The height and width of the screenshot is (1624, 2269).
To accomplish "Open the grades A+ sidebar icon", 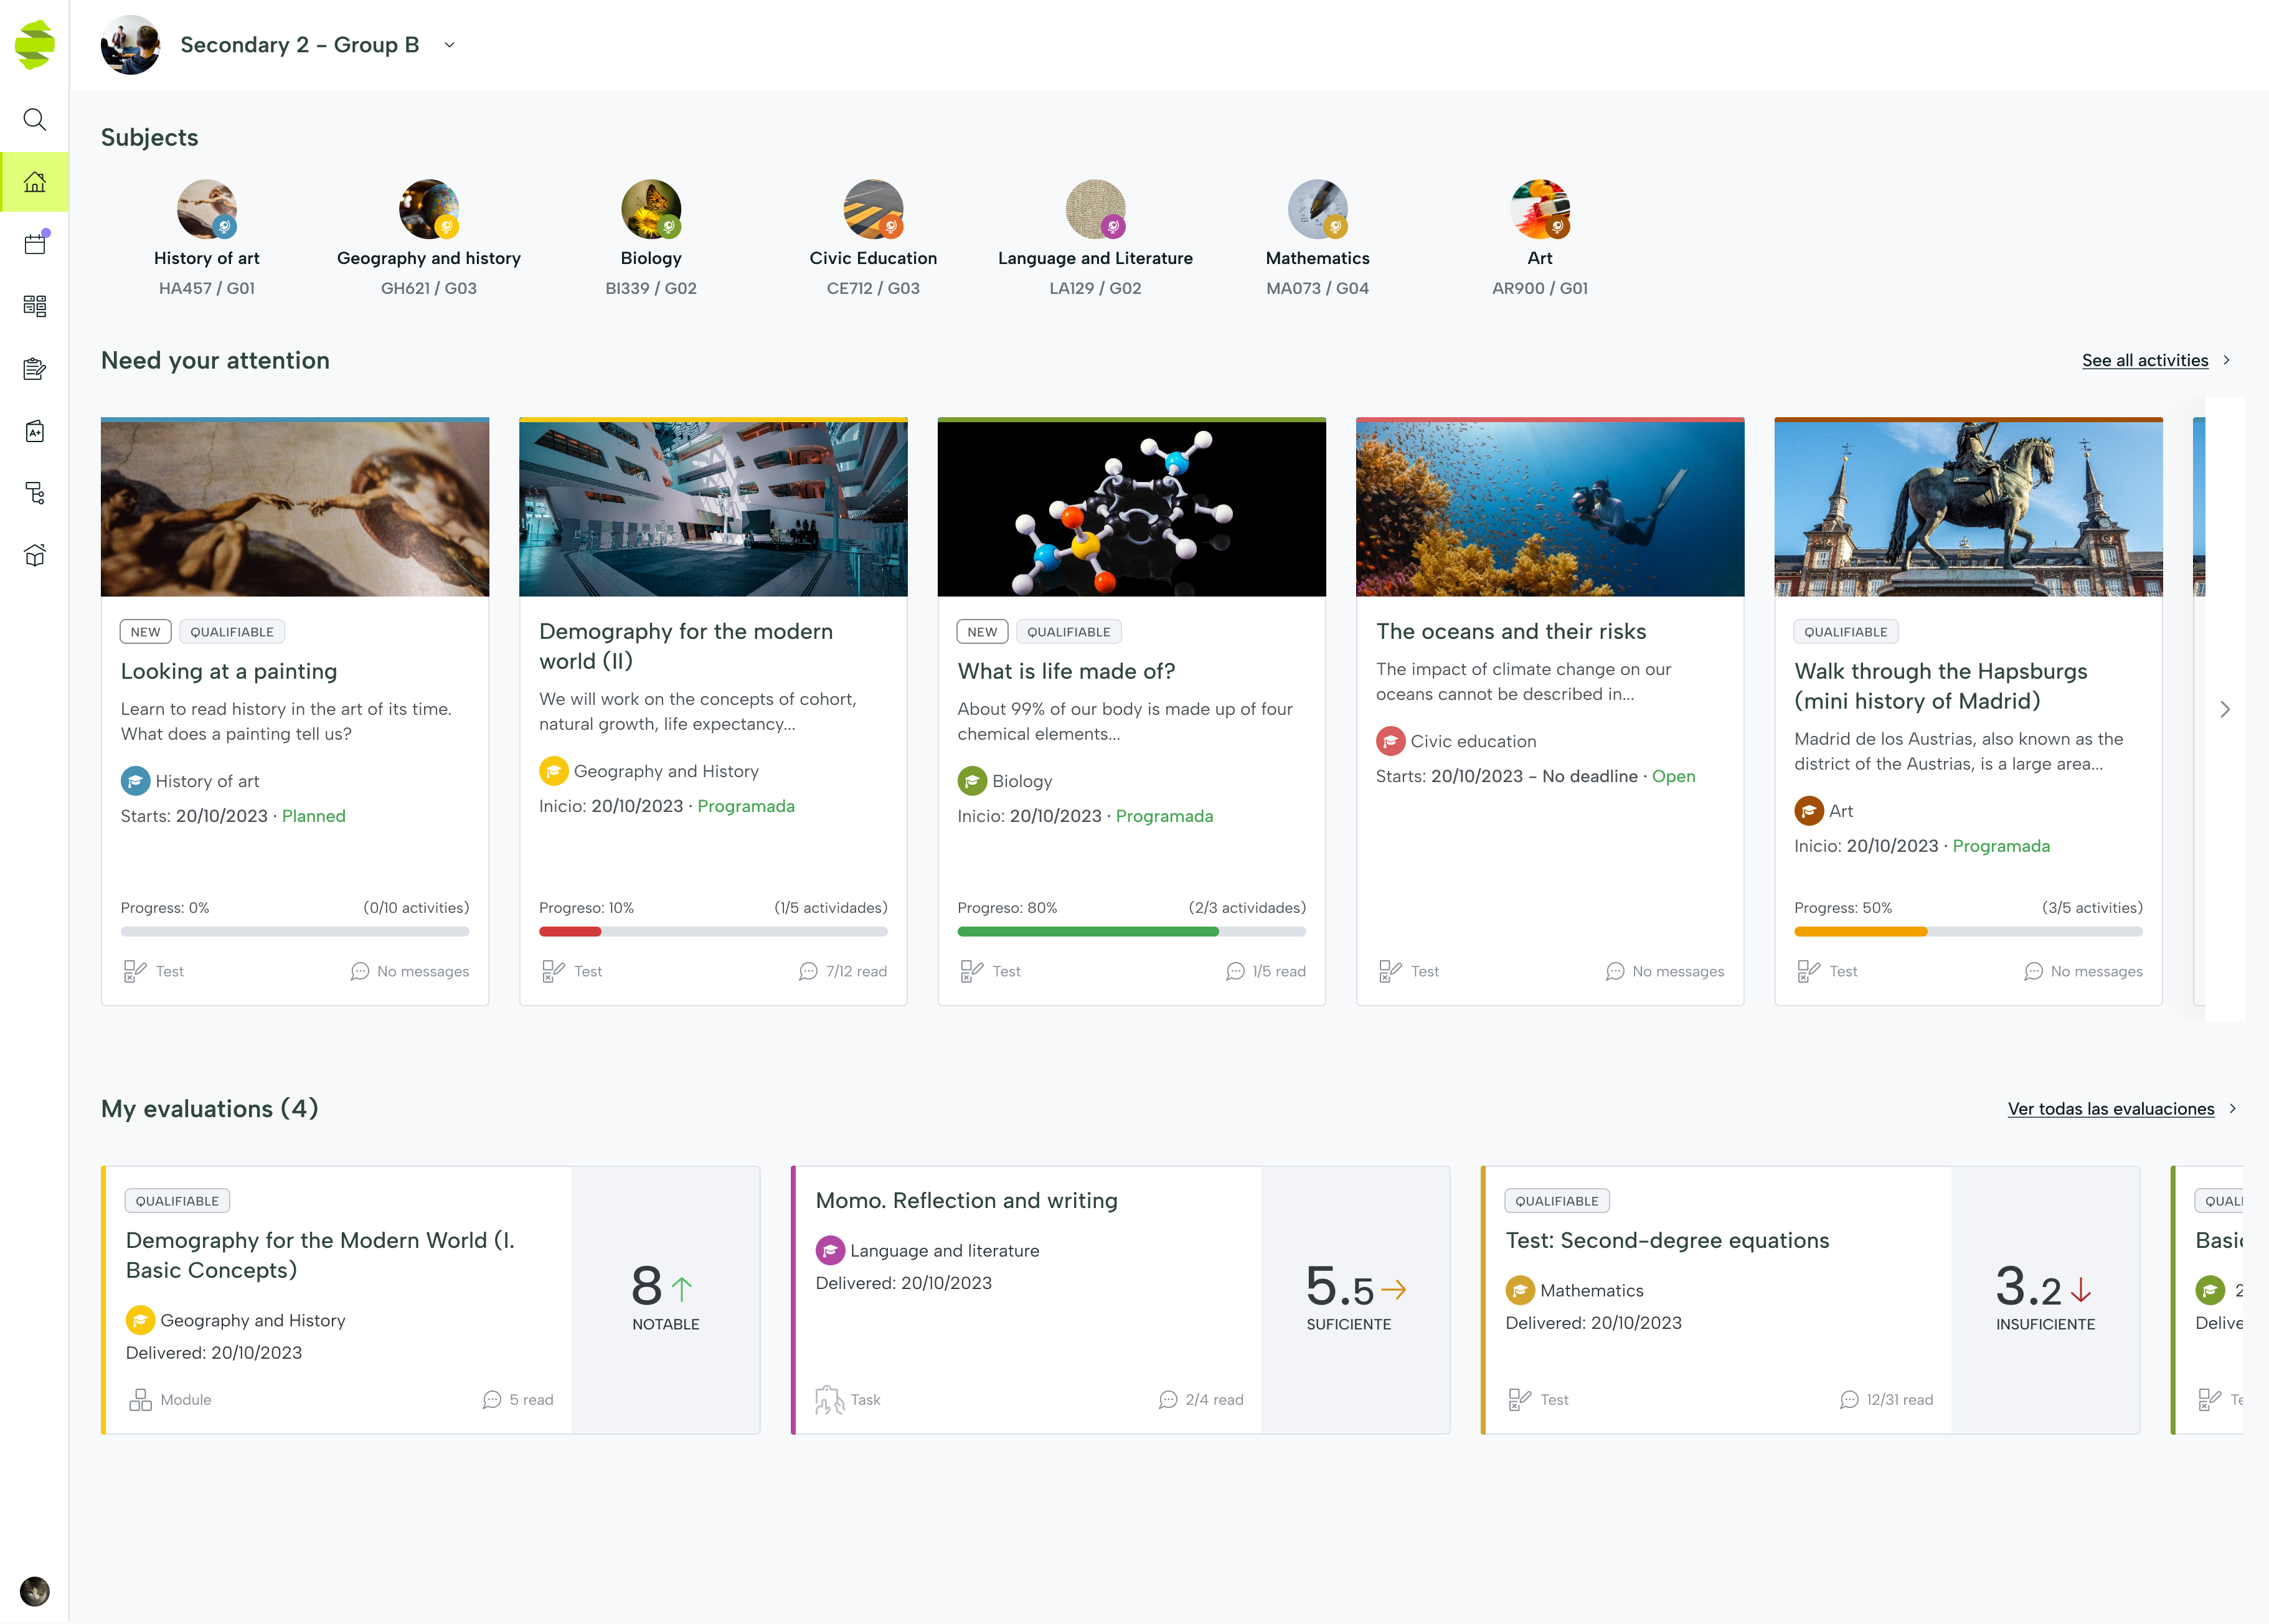I will [35, 431].
